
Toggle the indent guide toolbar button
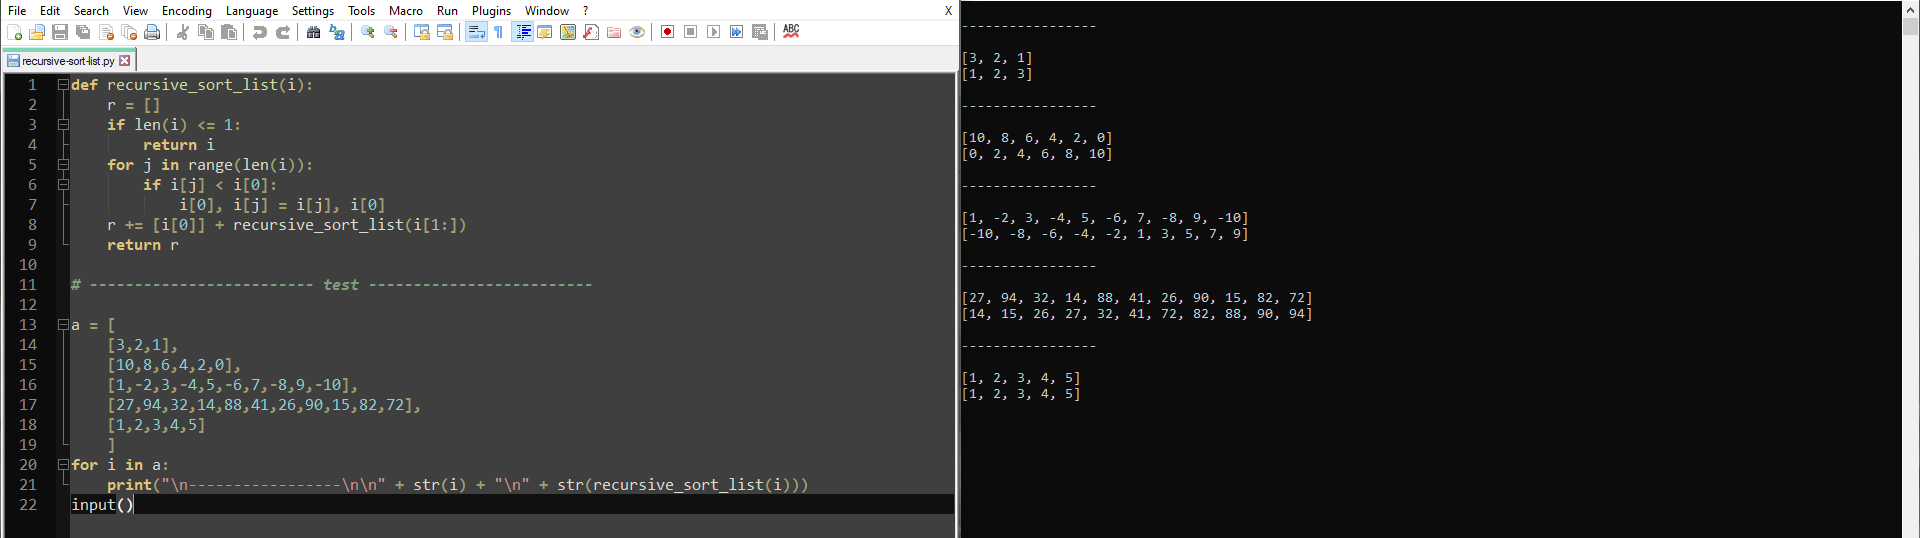522,32
